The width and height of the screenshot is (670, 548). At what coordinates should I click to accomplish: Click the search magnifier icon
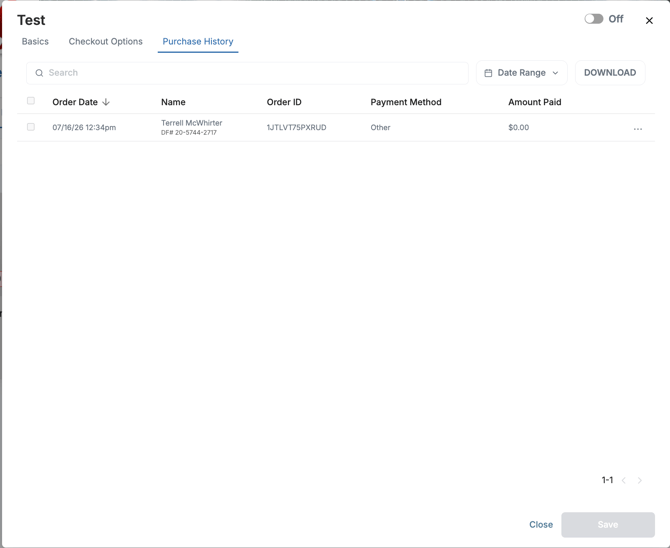click(39, 73)
